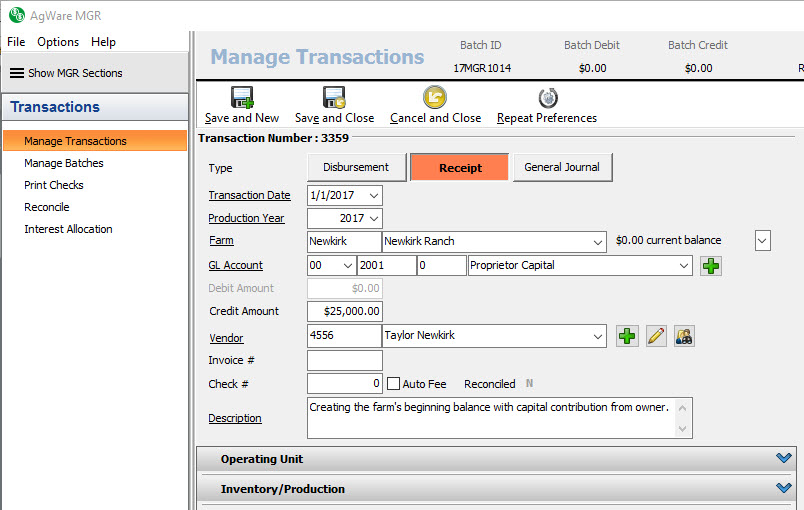Expand the Inventory/Production section
804x510 pixels.
click(x=783, y=489)
